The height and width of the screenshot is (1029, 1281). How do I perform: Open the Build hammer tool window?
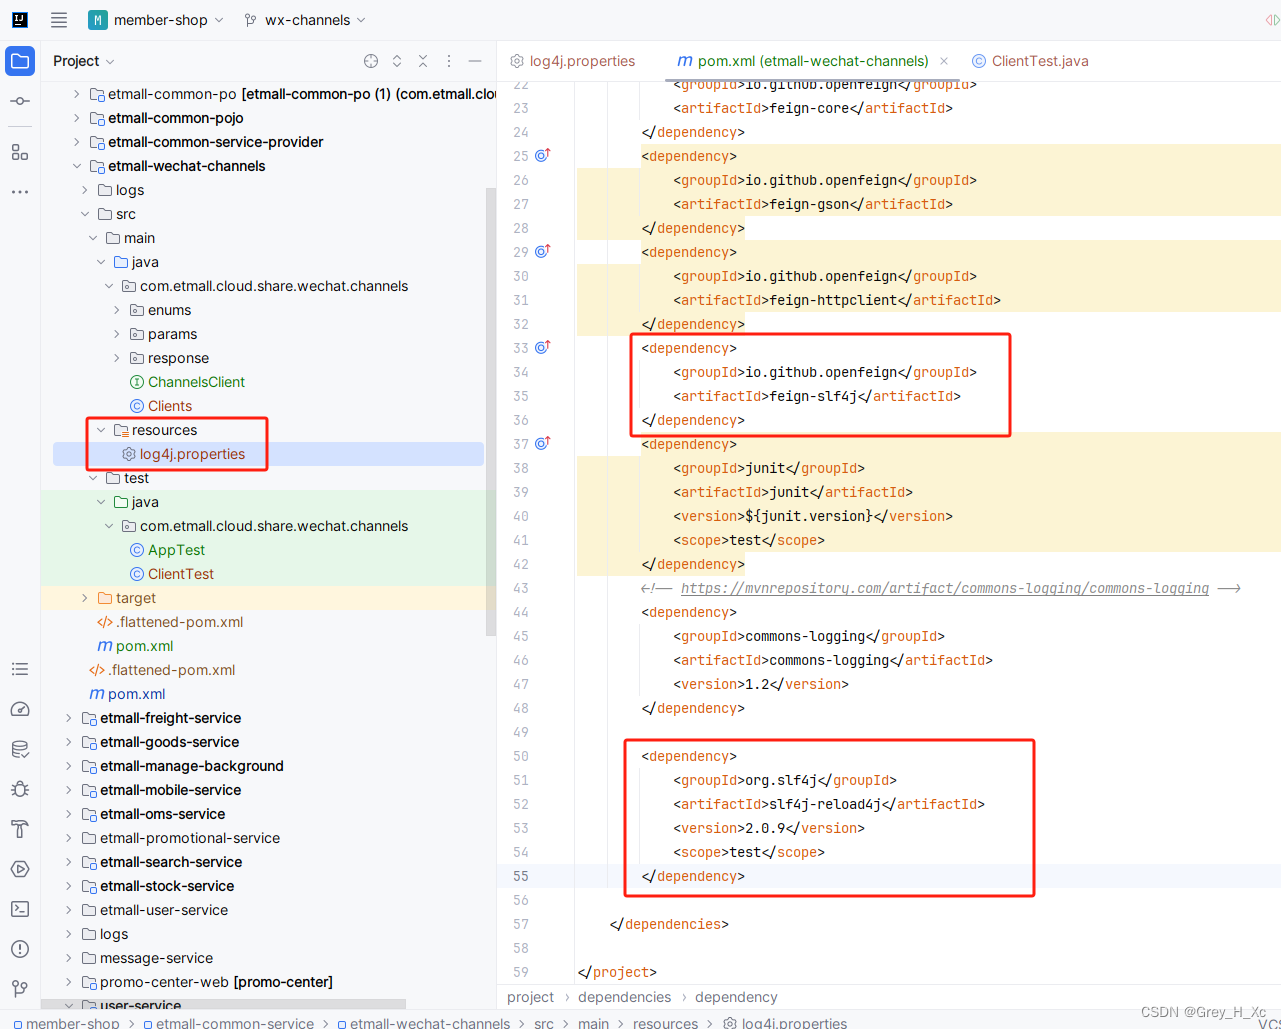pos(20,829)
